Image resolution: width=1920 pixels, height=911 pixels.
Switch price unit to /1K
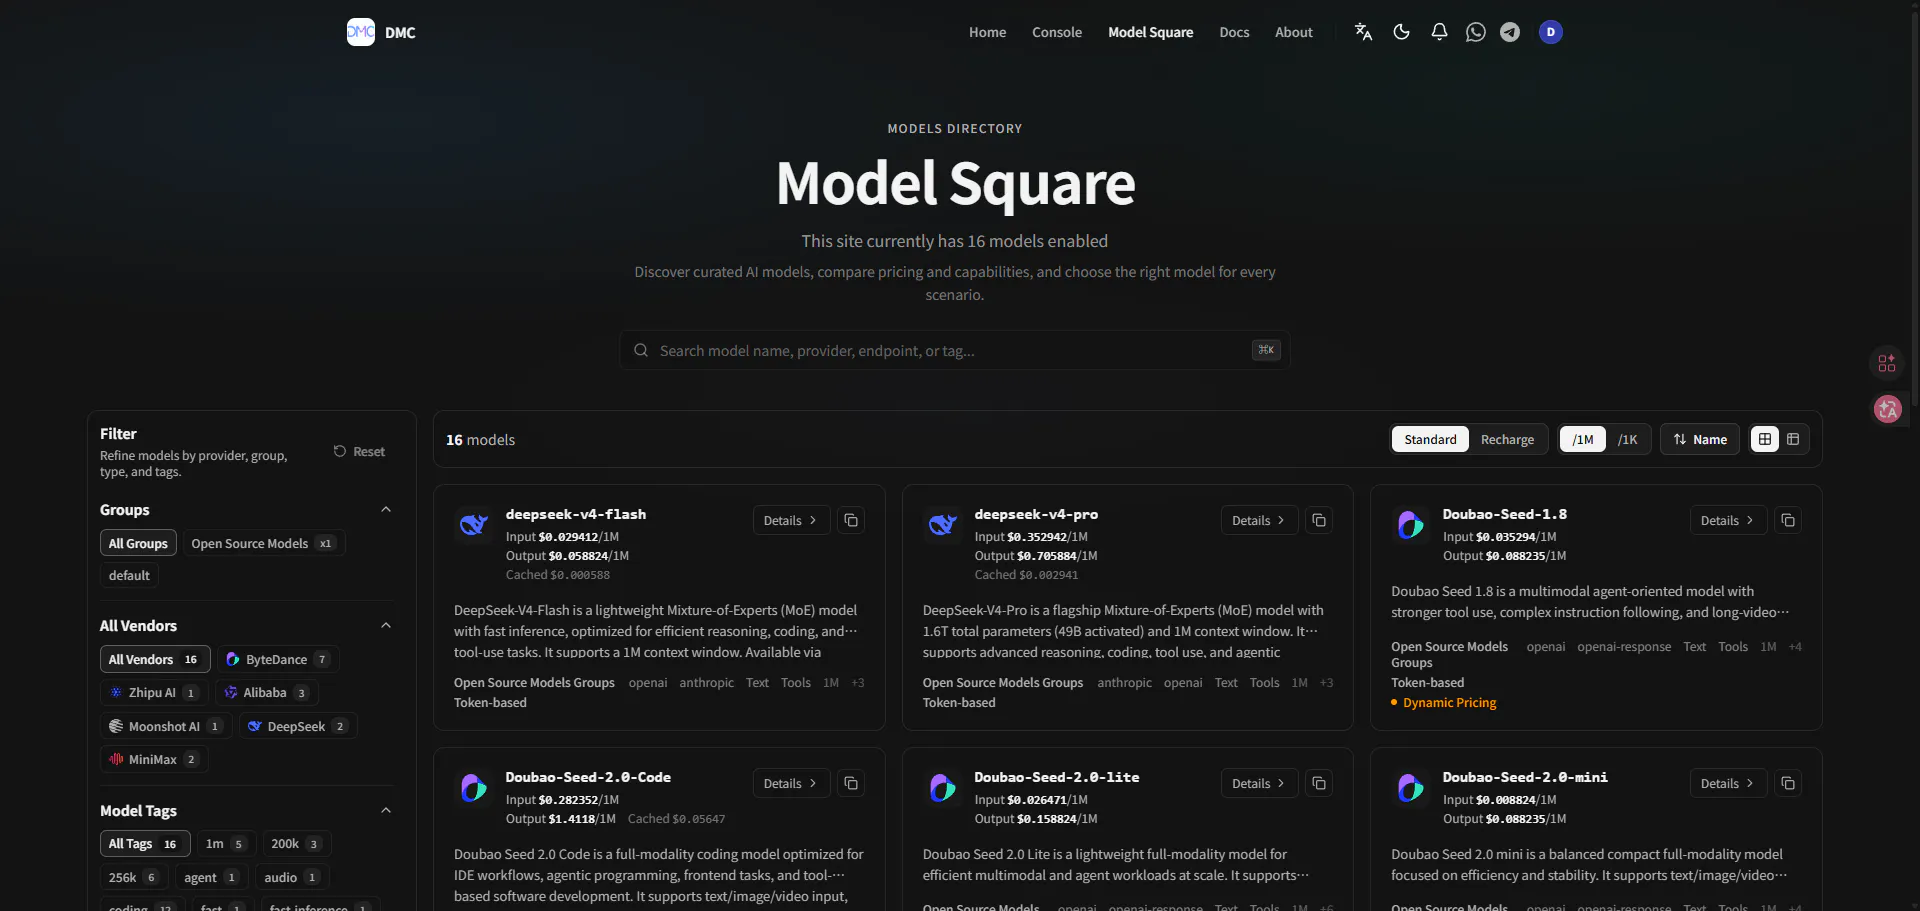(1627, 439)
